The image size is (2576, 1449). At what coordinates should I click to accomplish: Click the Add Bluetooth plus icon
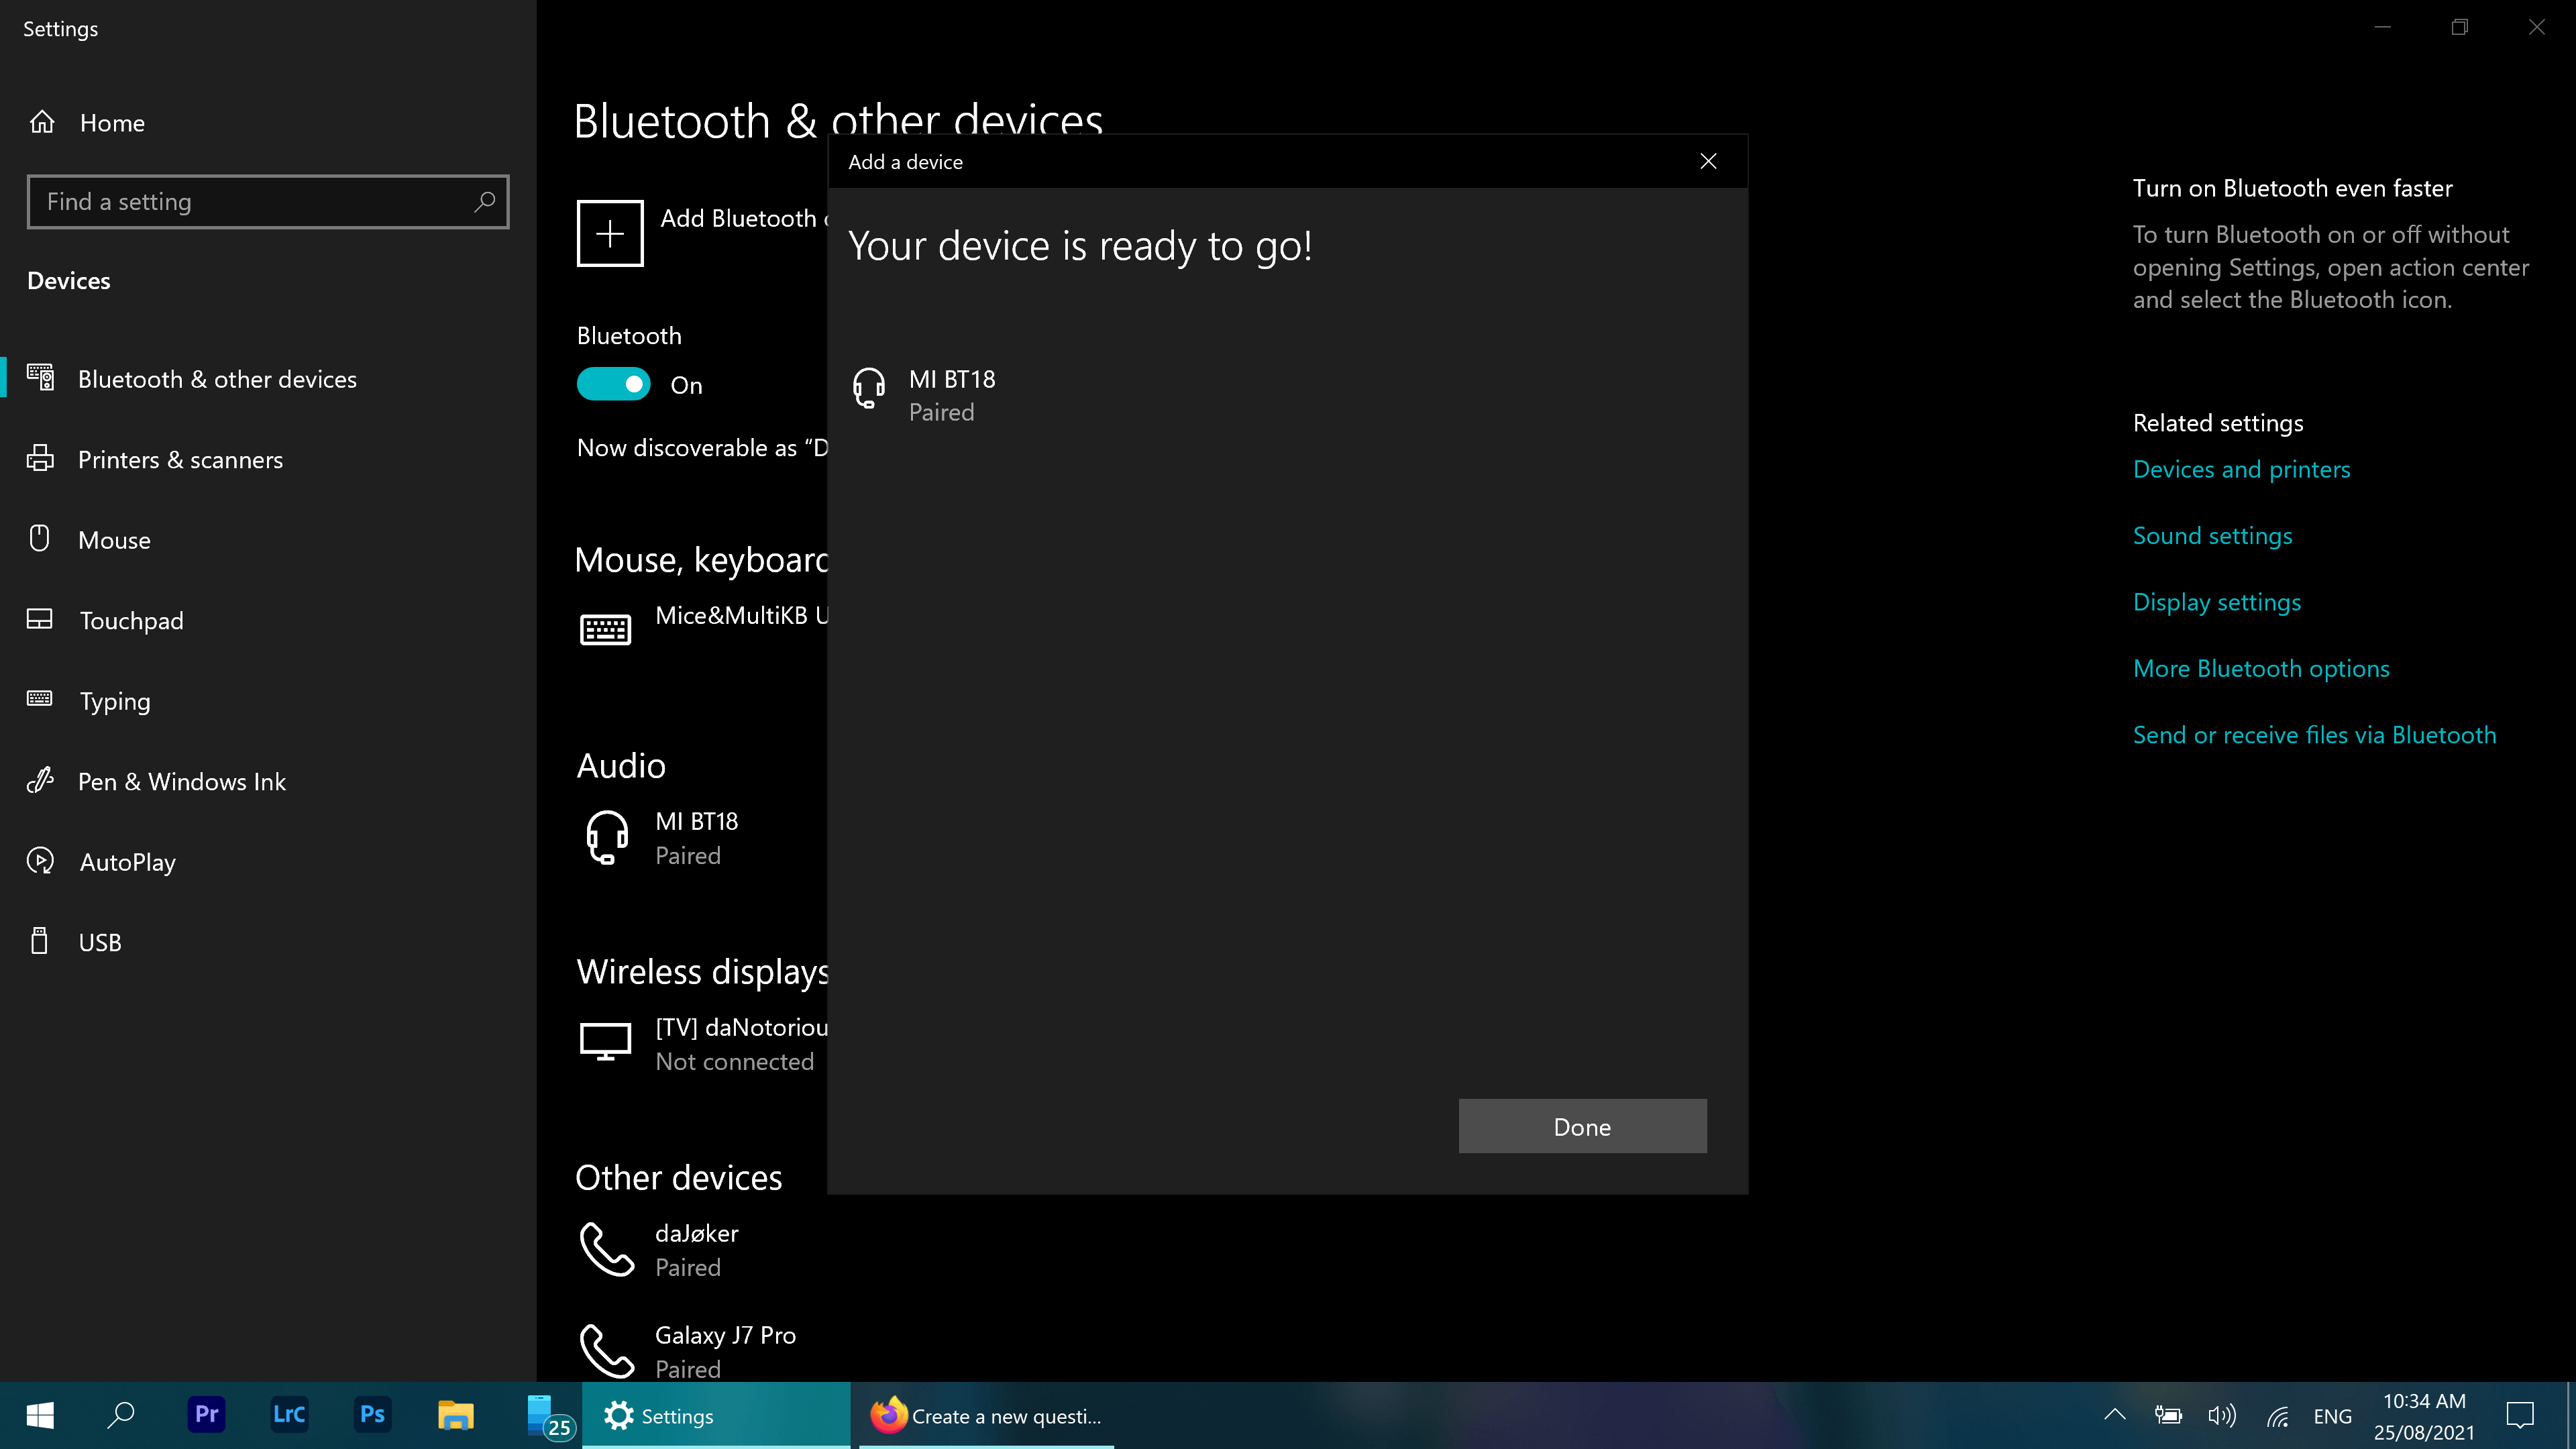(610, 233)
